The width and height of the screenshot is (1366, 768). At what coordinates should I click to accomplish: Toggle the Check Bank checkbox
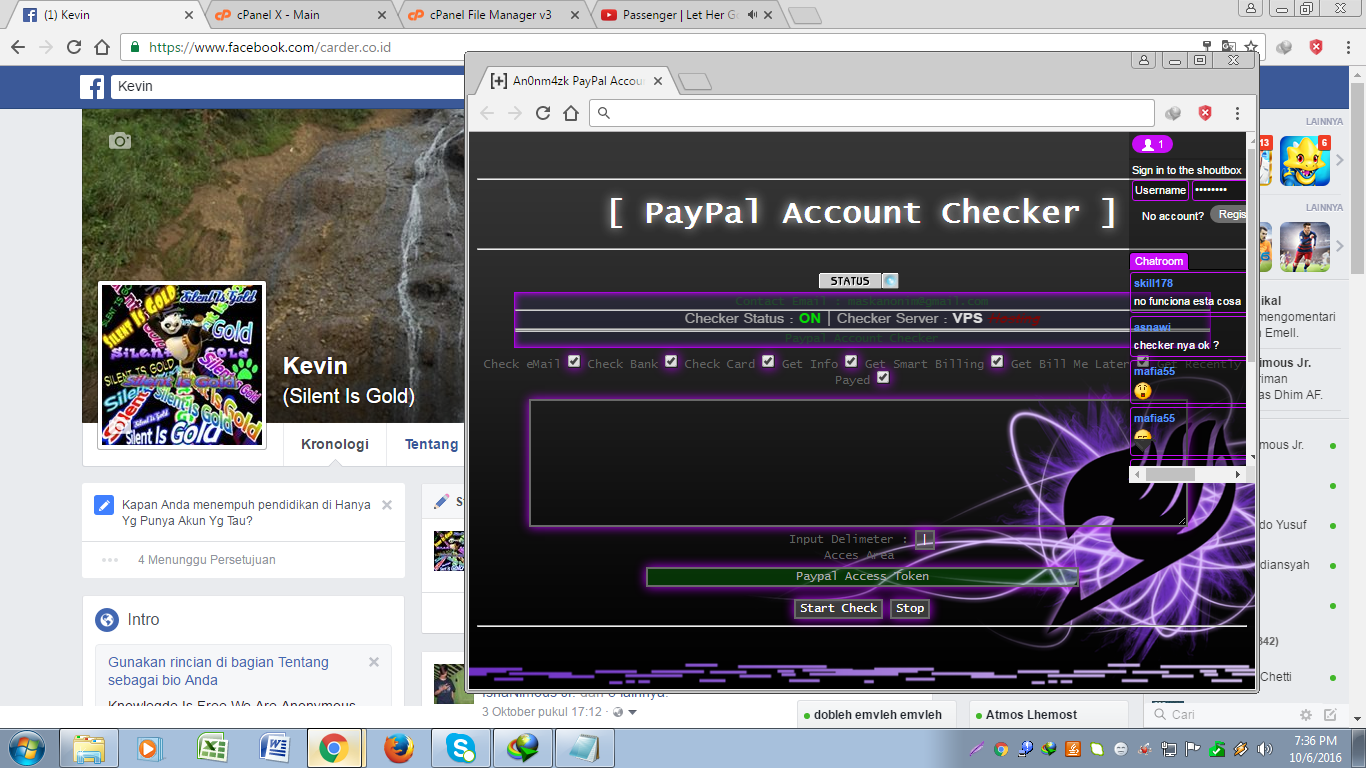coord(671,361)
